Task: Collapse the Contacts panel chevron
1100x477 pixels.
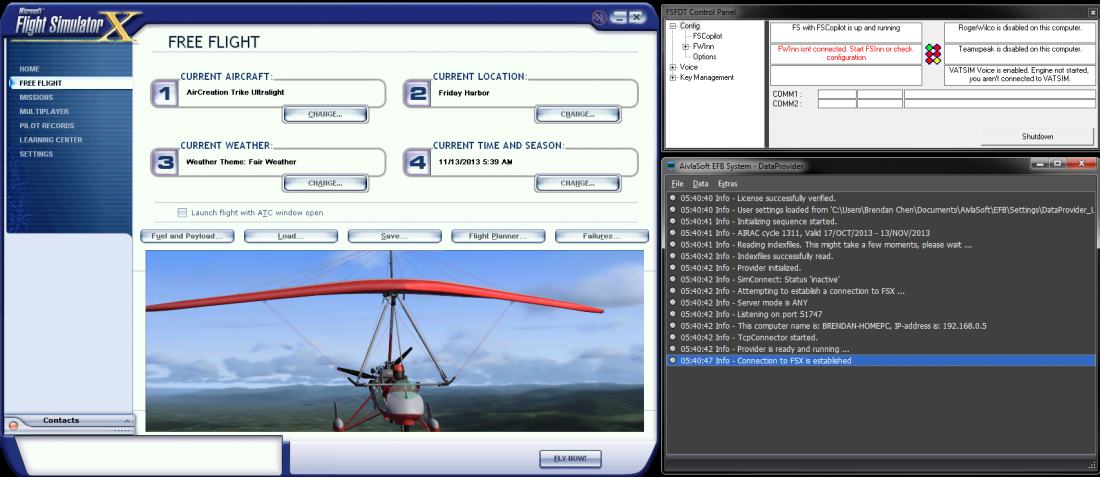Action: [x=127, y=421]
